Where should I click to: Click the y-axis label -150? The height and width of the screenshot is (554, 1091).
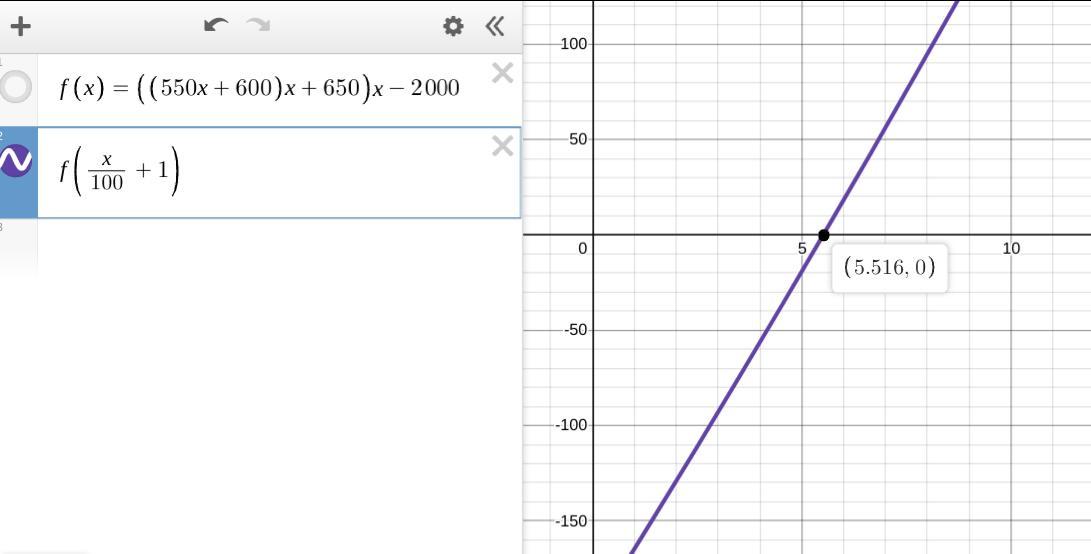coord(571,521)
